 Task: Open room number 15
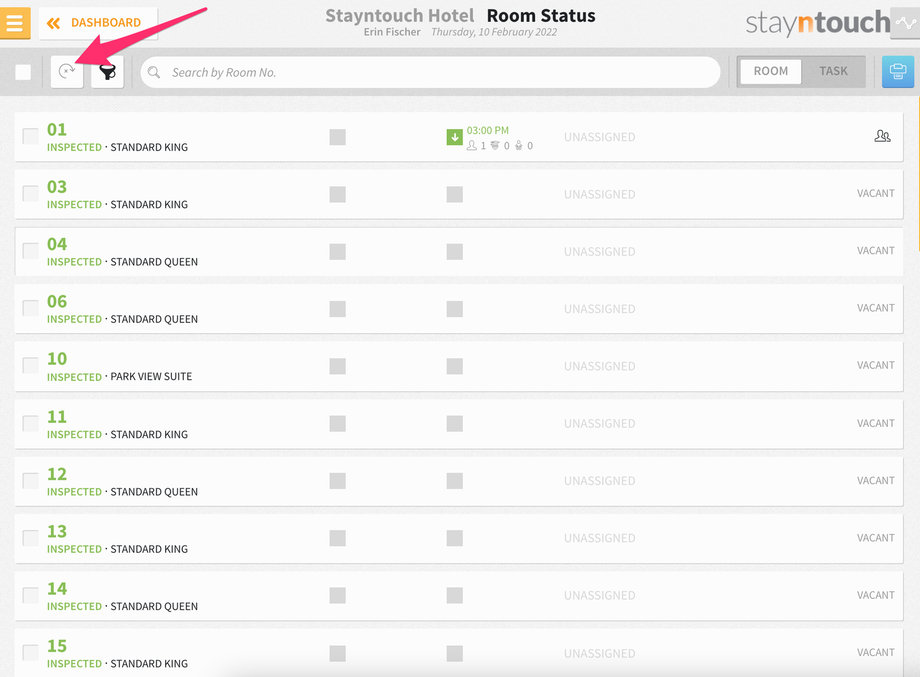[57, 646]
